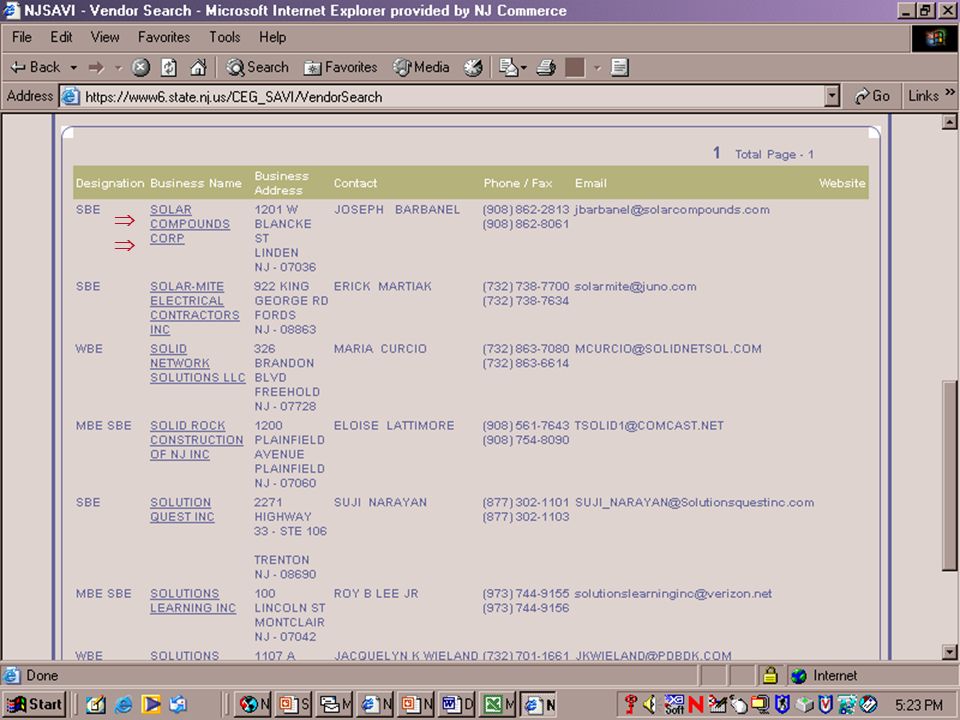Open the Tools menu
Image resolution: width=960 pixels, height=720 pixels.
225,37
